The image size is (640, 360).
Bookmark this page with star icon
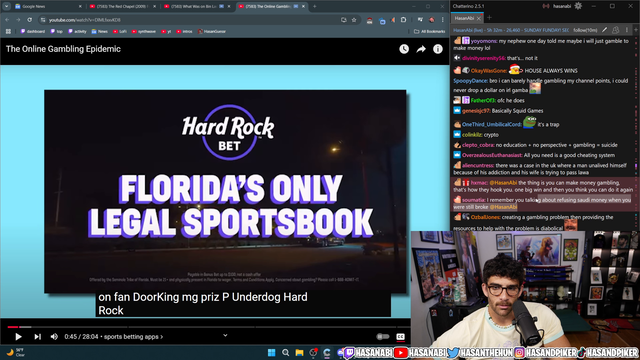[354, 20]
